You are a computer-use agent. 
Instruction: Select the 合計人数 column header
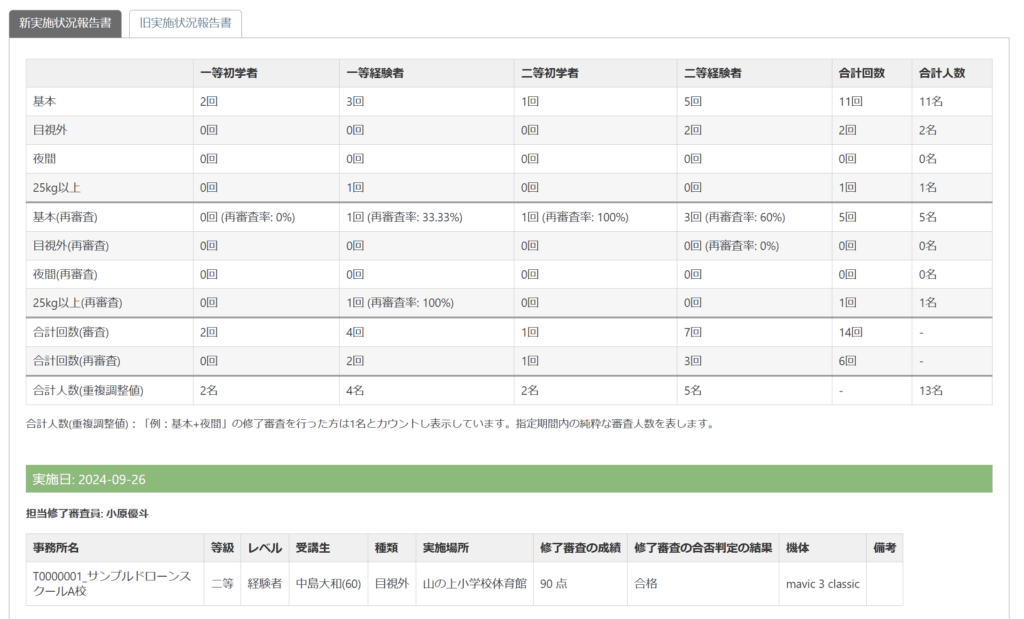[x=941, y=73]
